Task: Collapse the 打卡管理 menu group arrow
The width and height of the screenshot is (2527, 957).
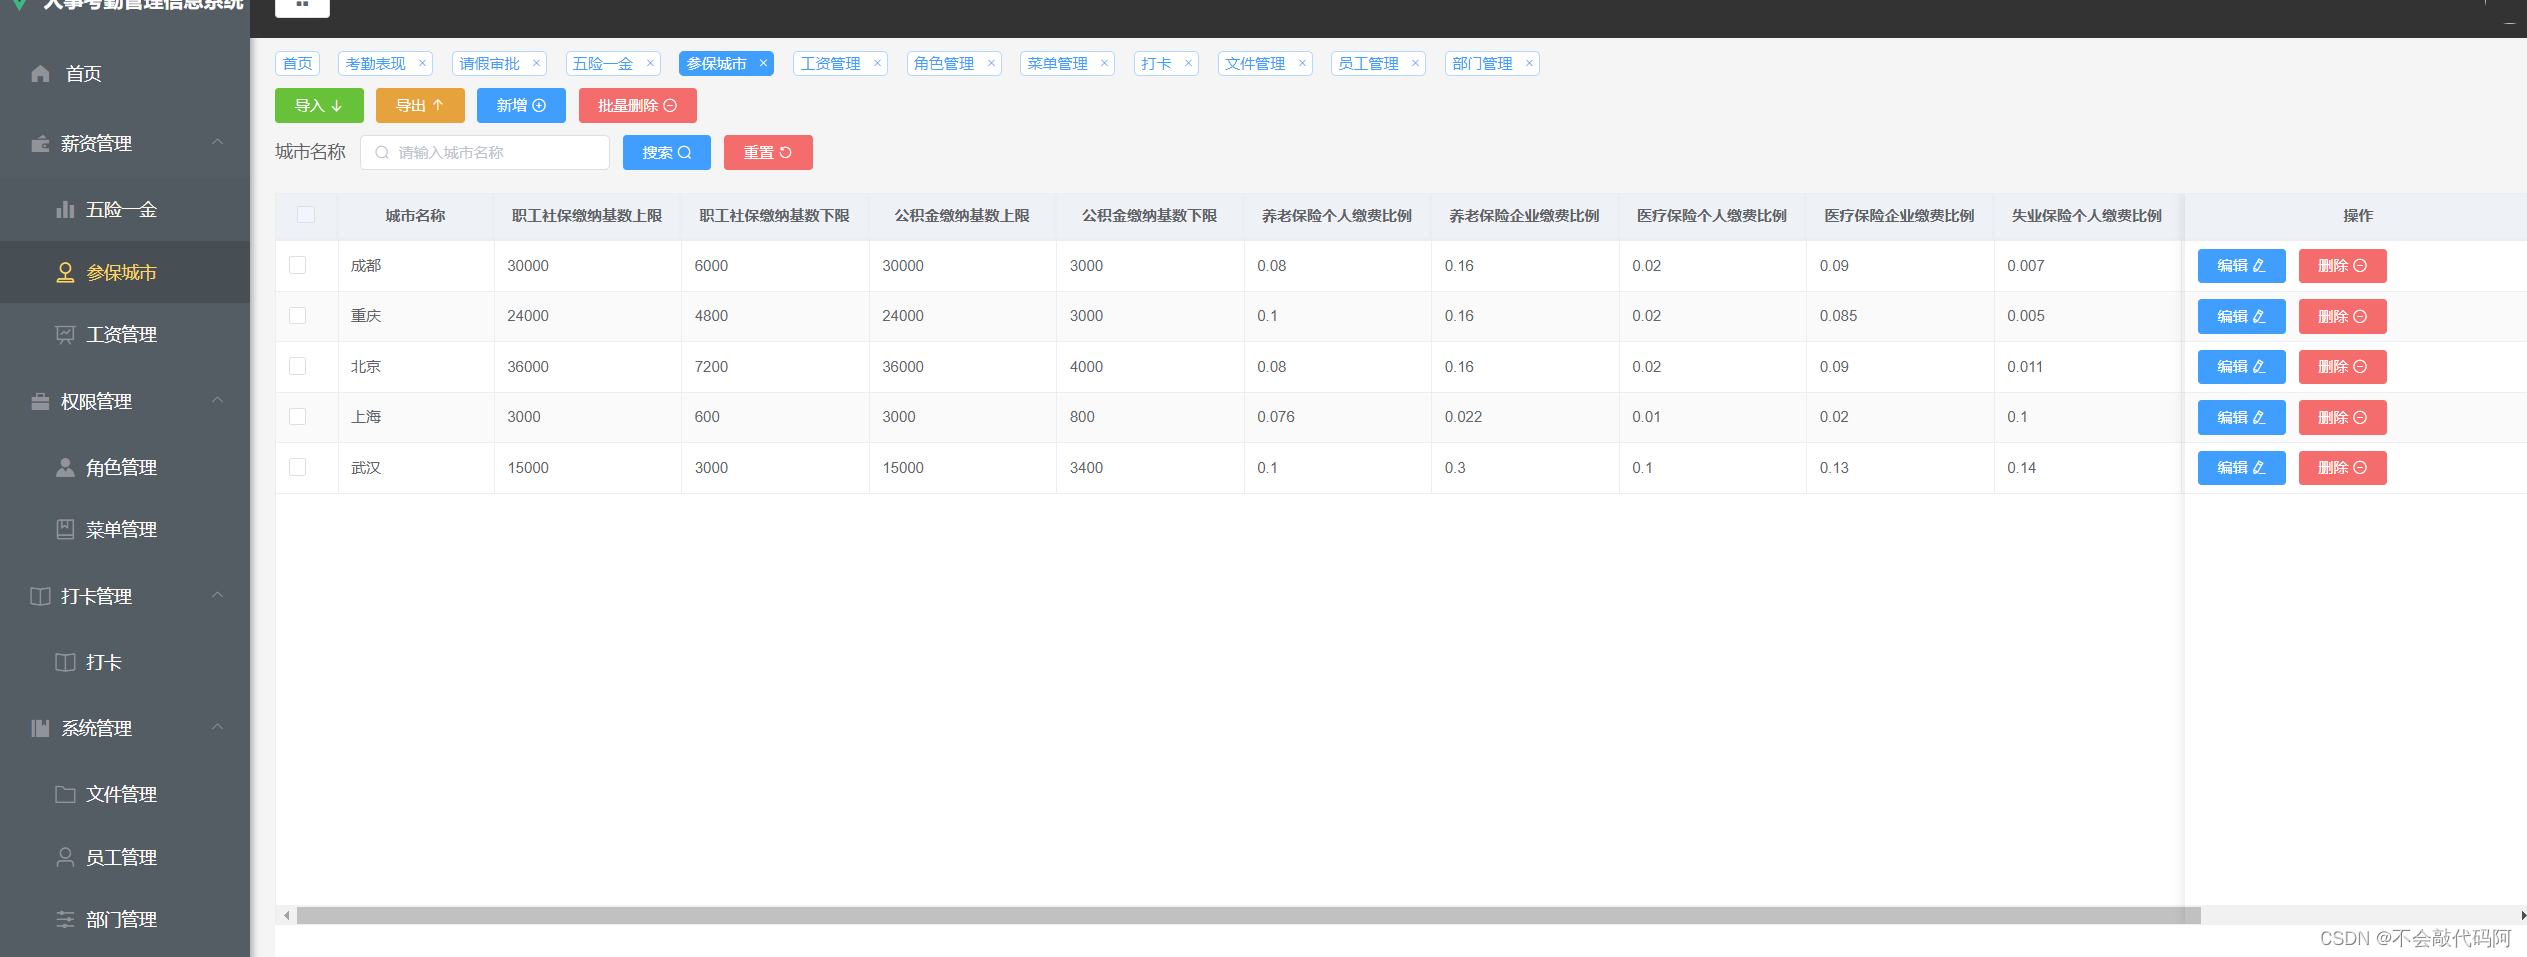Action: pyautogui.click(x=217, y=596)
